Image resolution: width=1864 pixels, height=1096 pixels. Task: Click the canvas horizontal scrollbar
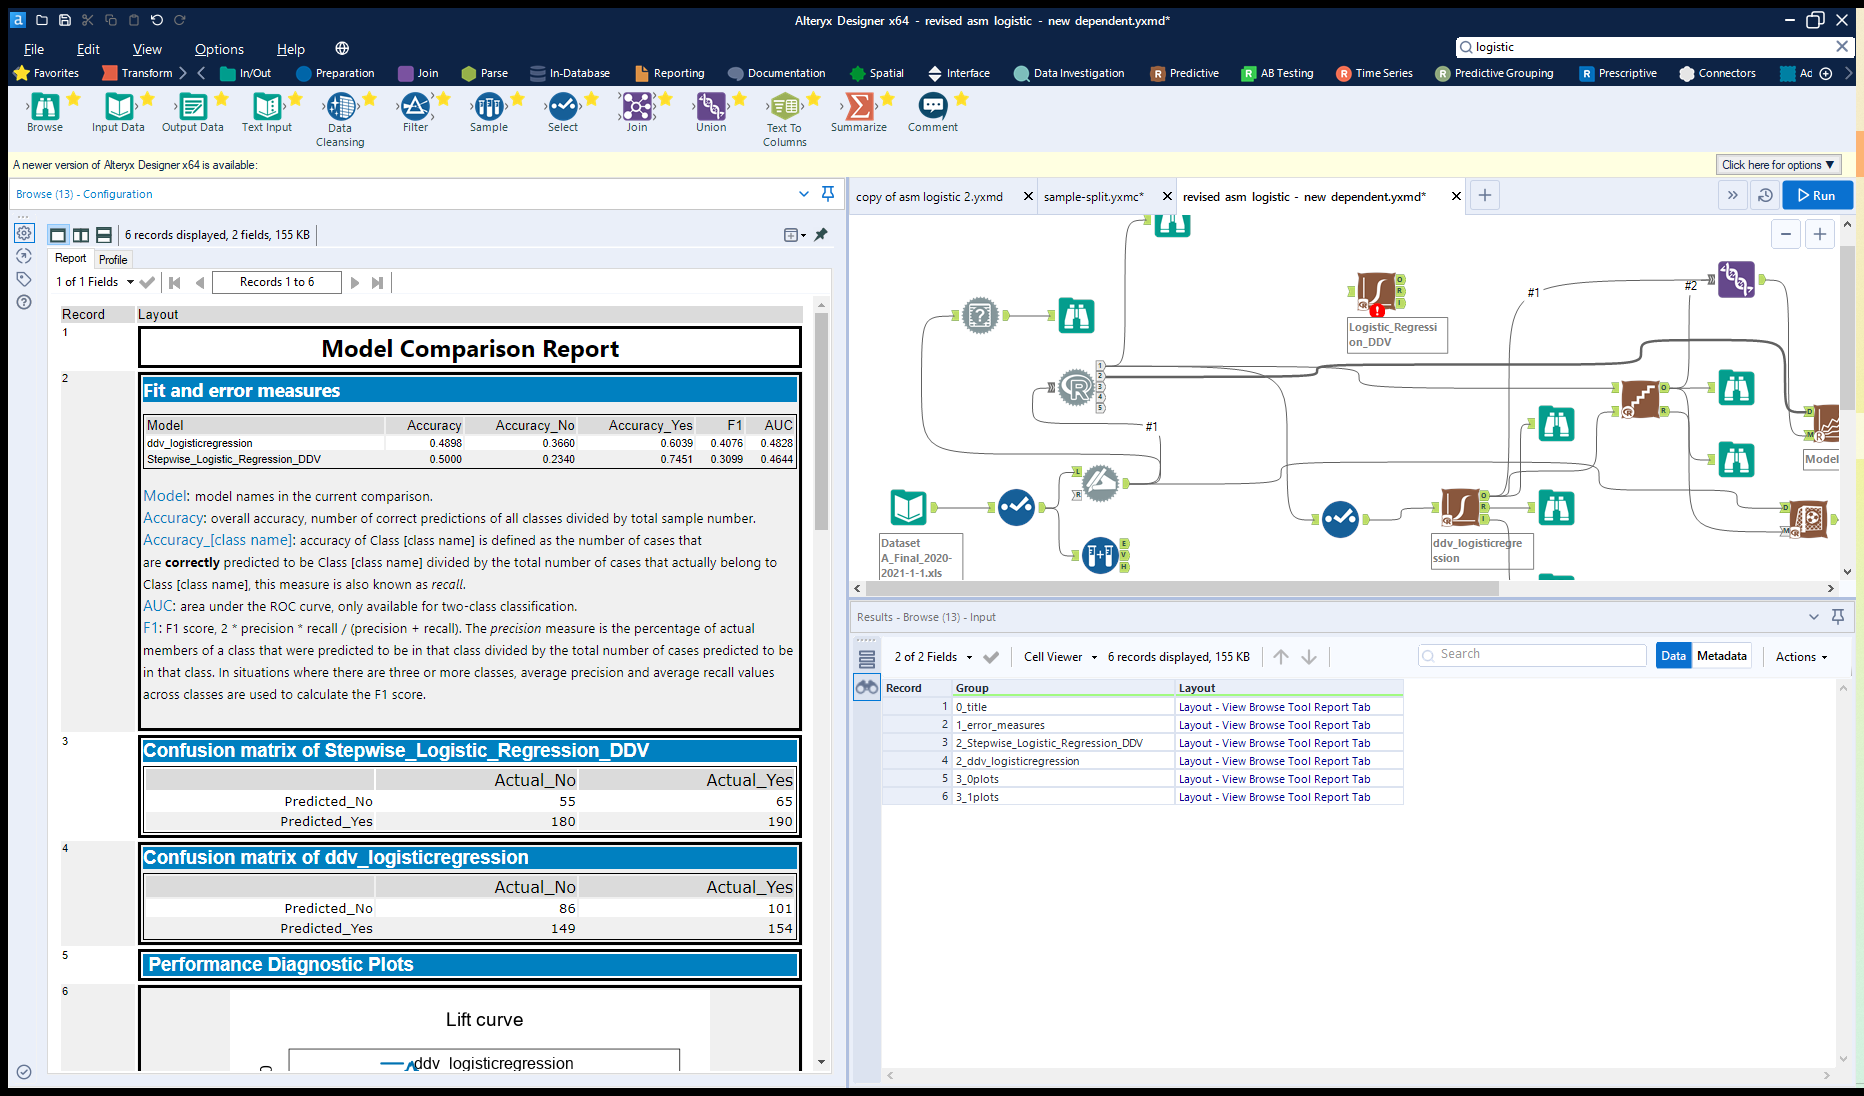point(1180,588)
